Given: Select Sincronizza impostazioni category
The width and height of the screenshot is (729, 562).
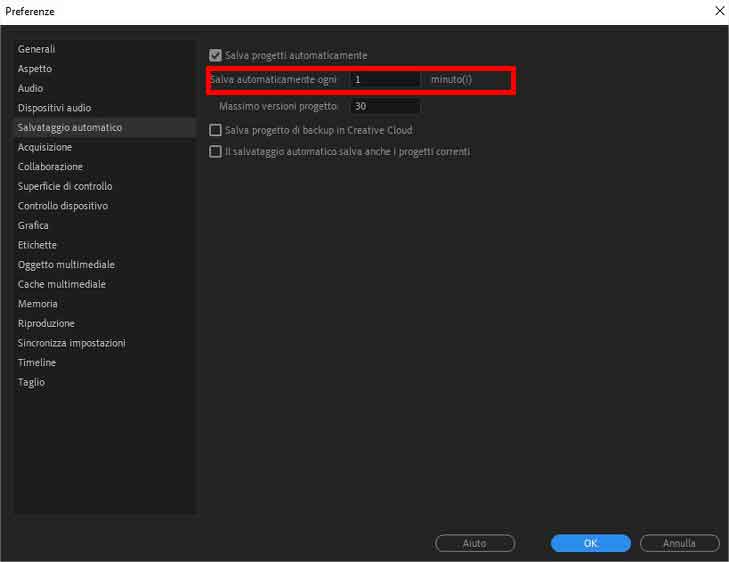Looking at the screenshot, I should click(72, 343).
